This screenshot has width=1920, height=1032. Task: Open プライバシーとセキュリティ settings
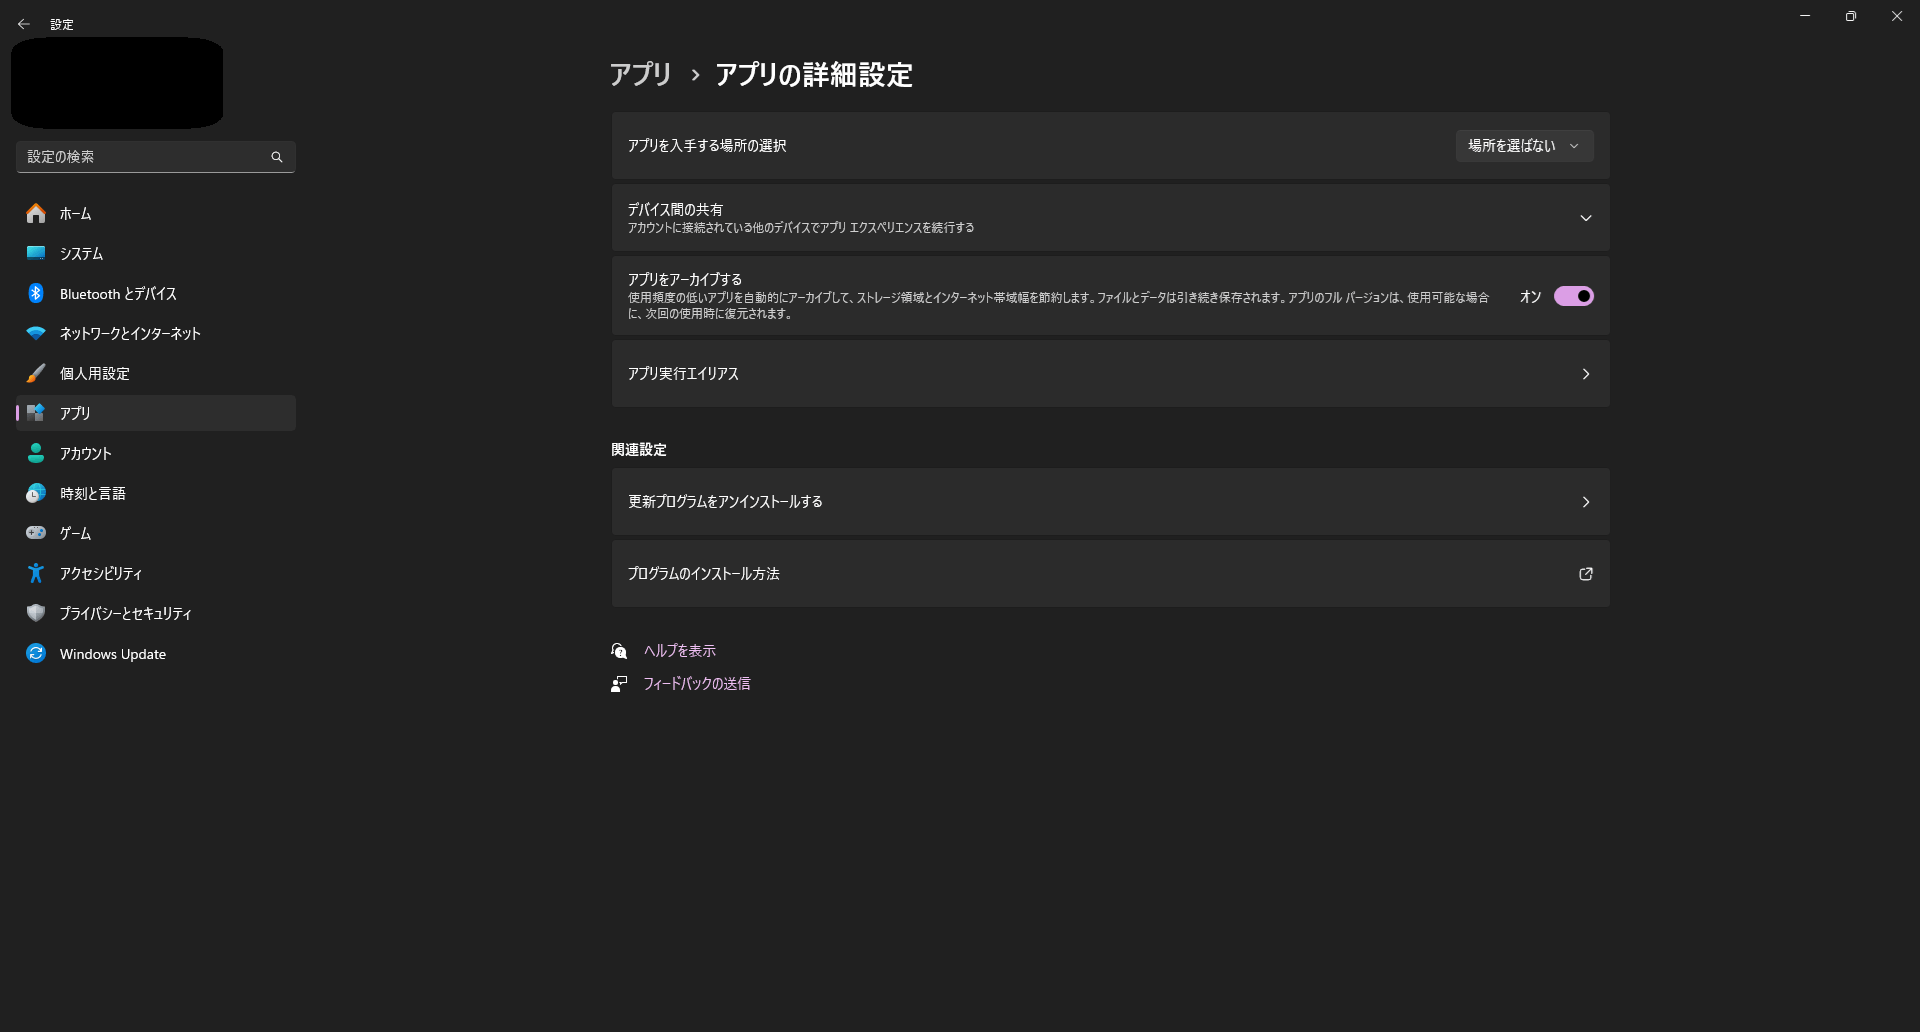[156, 613]
